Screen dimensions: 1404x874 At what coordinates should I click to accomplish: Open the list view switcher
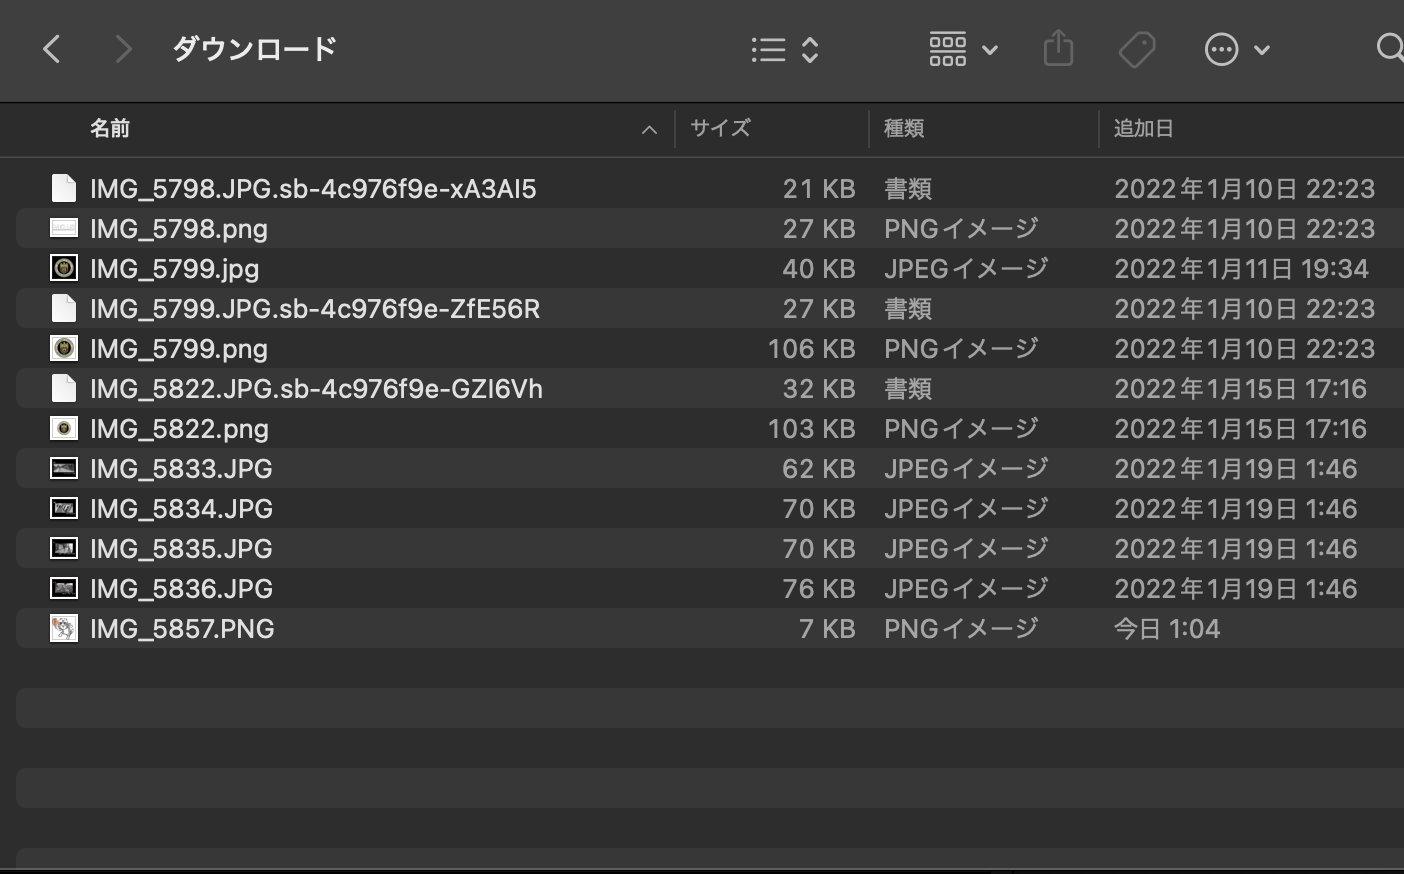[785, 49]
